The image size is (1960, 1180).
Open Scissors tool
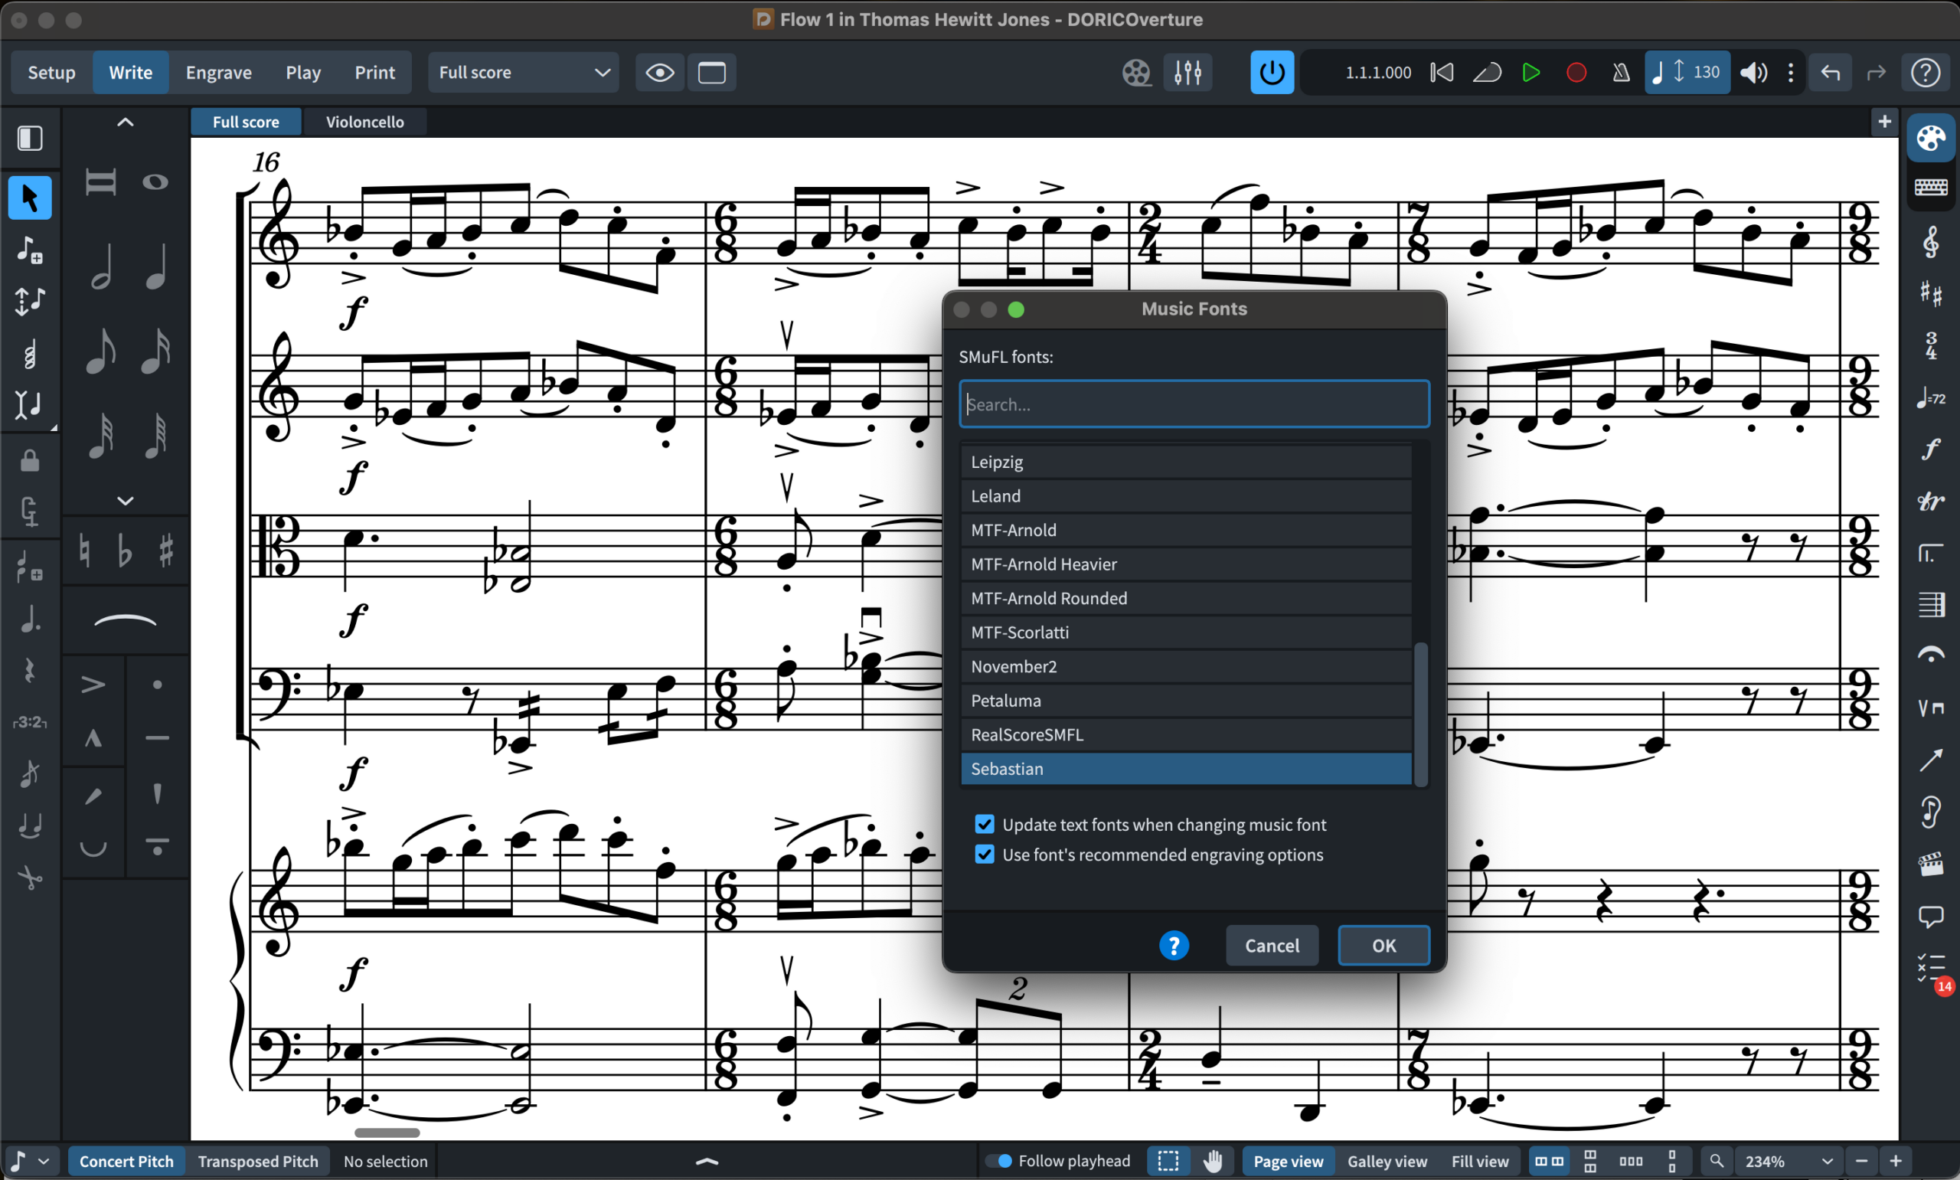point(30,878)
